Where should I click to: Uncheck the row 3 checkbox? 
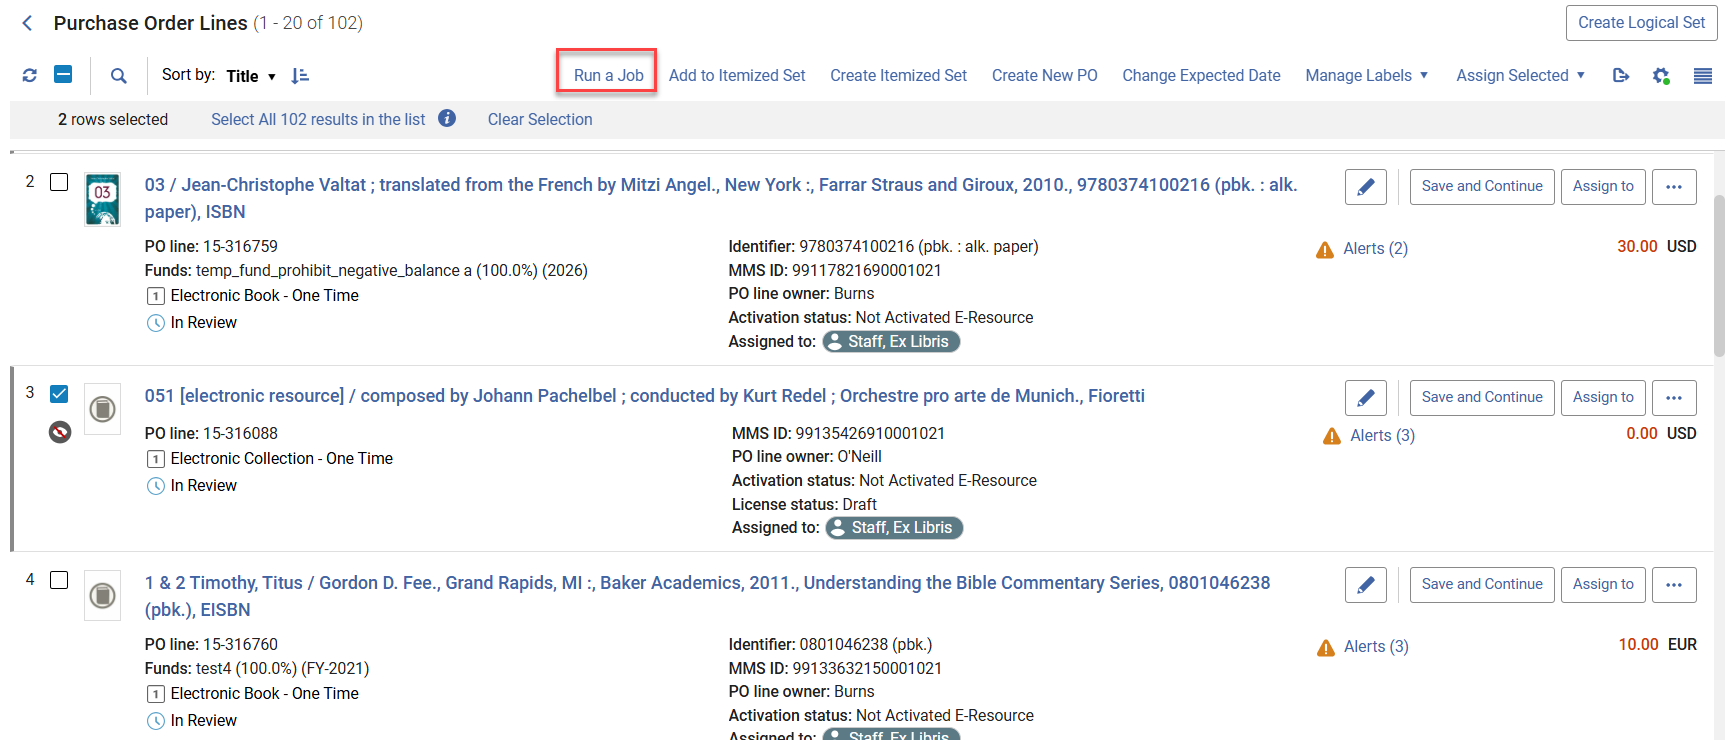click(x=59, y=393)
